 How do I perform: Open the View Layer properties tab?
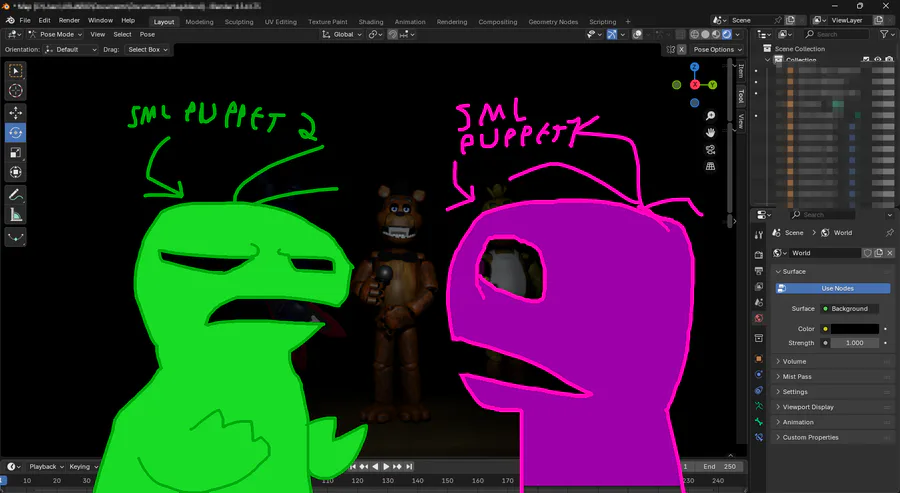coord(759,286)
